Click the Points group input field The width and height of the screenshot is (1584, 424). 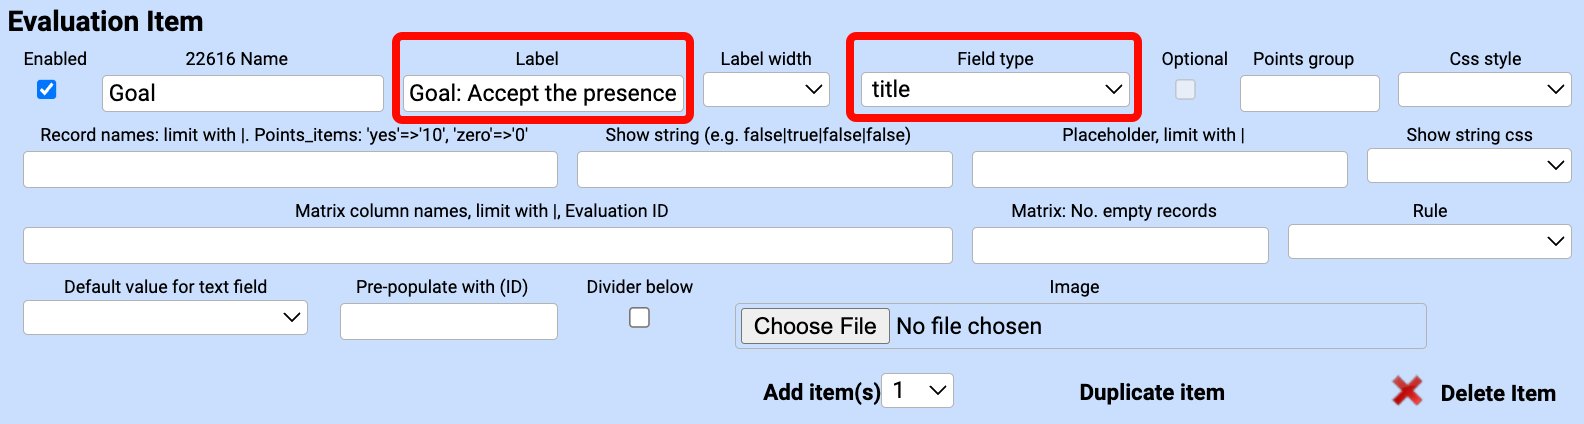pos(1309,94)
